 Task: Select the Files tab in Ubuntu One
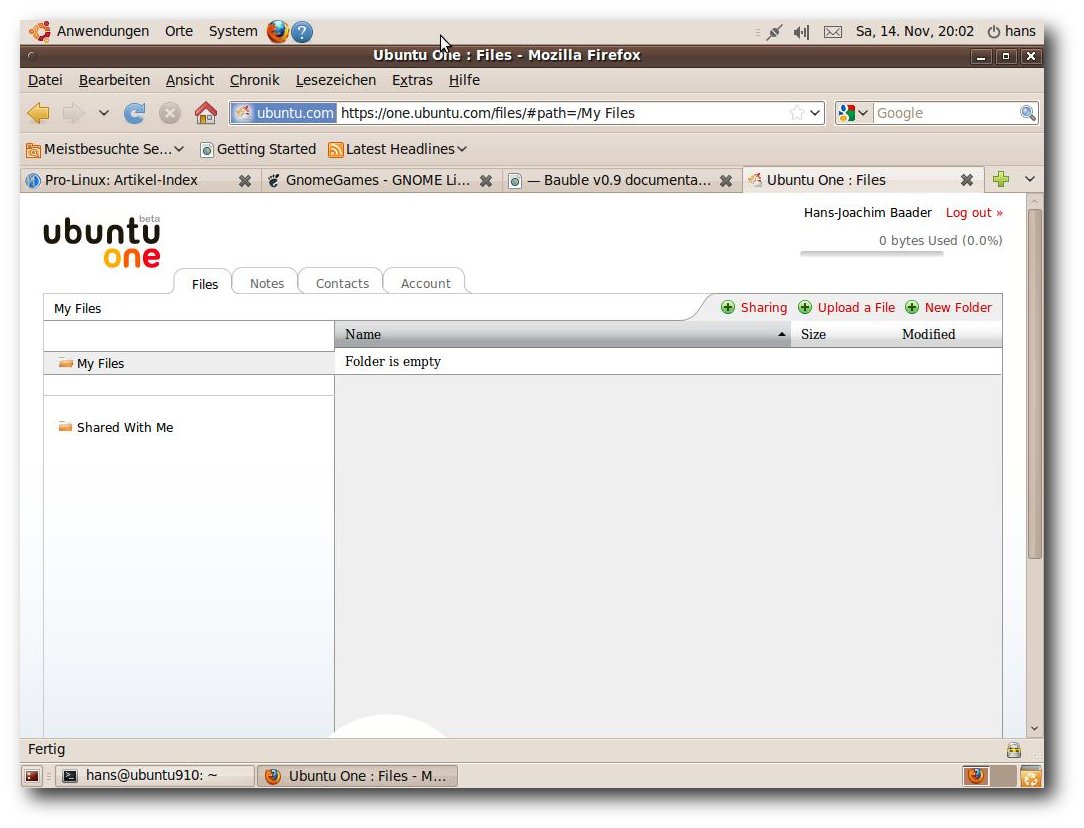[205, 284]
